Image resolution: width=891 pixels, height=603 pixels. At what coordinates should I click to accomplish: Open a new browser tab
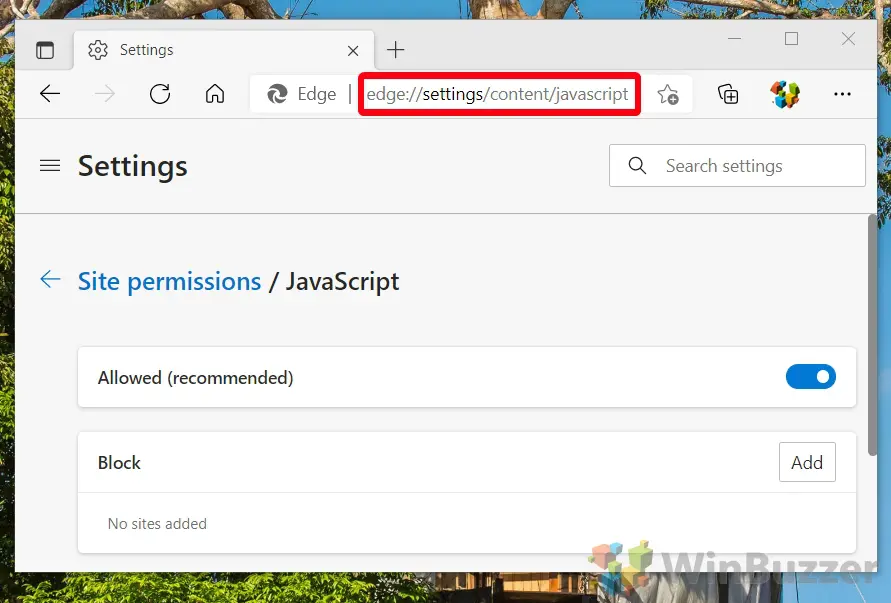pyautogui.click(x=395, y=49)
